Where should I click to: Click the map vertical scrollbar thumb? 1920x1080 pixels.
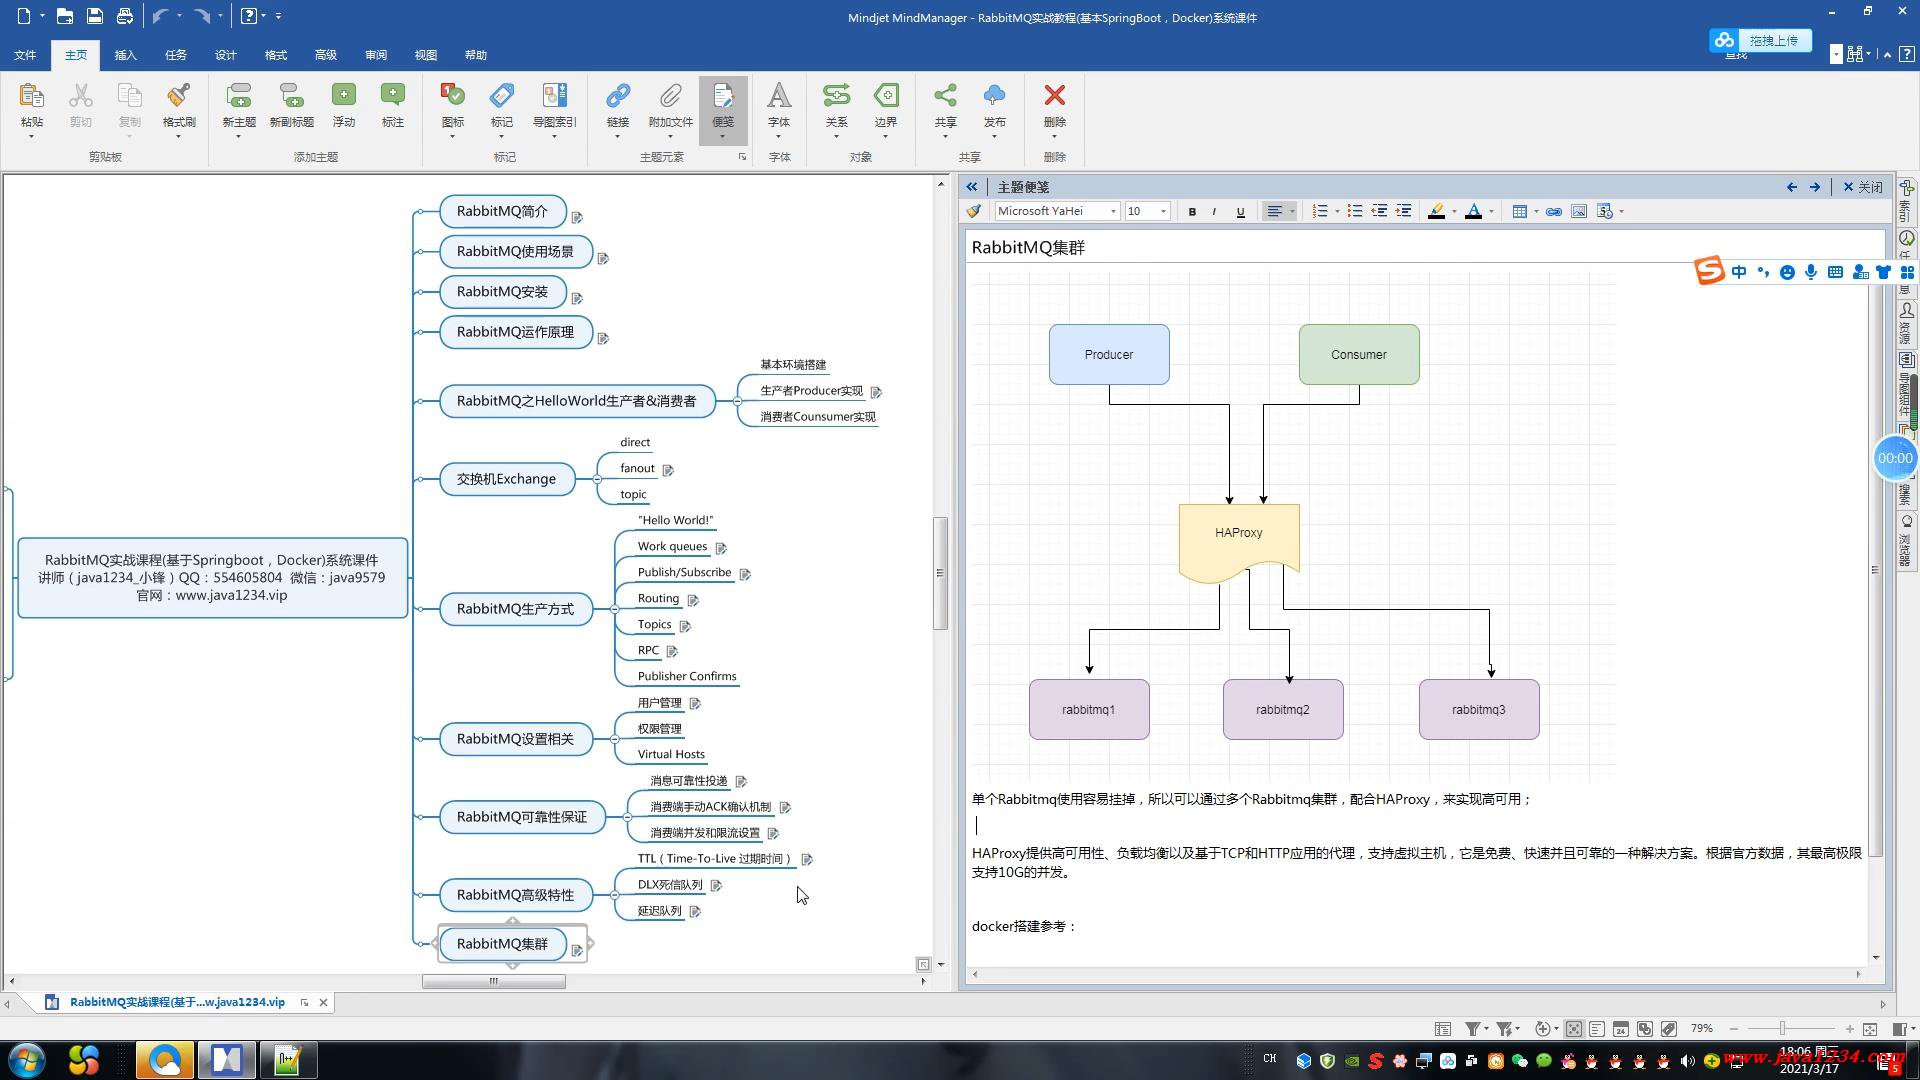pyautogui.click(x=940, y=573)
